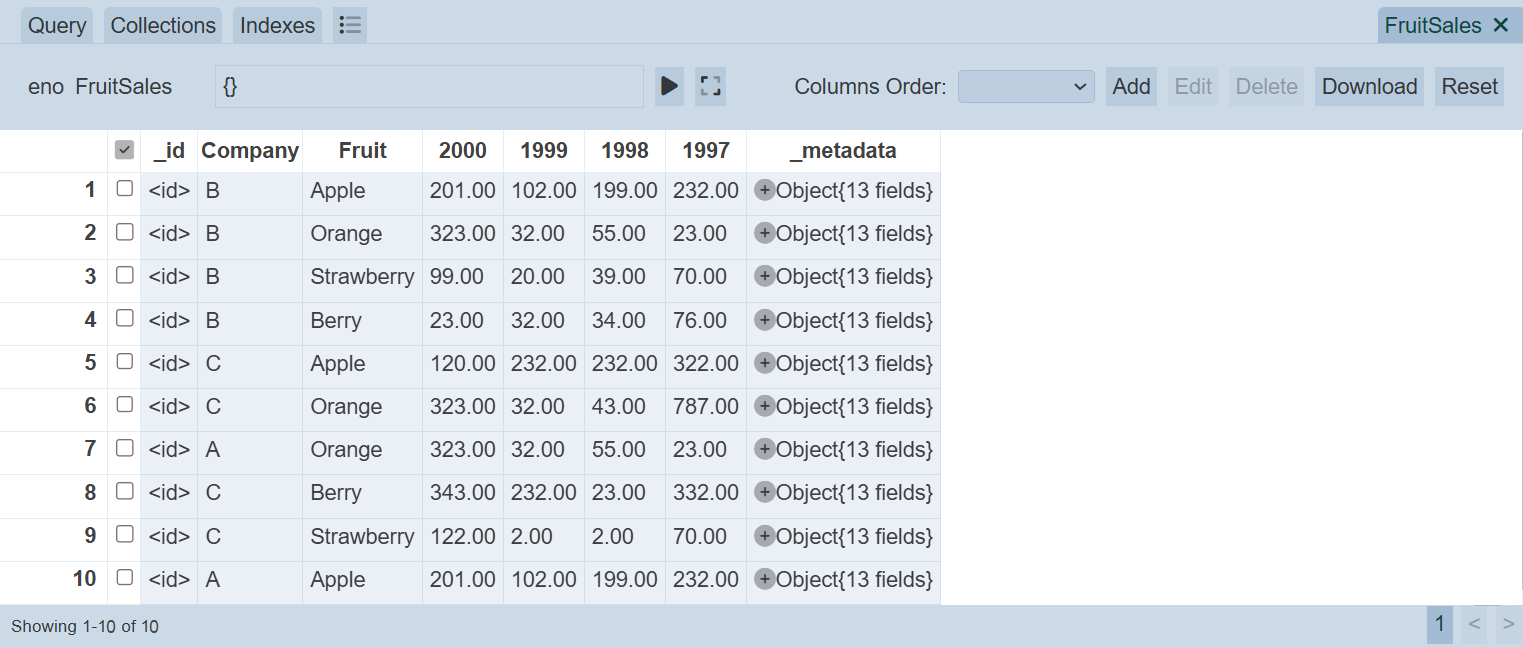Toggle the select-all header checkbox
The image size is (1523, 647).
125,150
